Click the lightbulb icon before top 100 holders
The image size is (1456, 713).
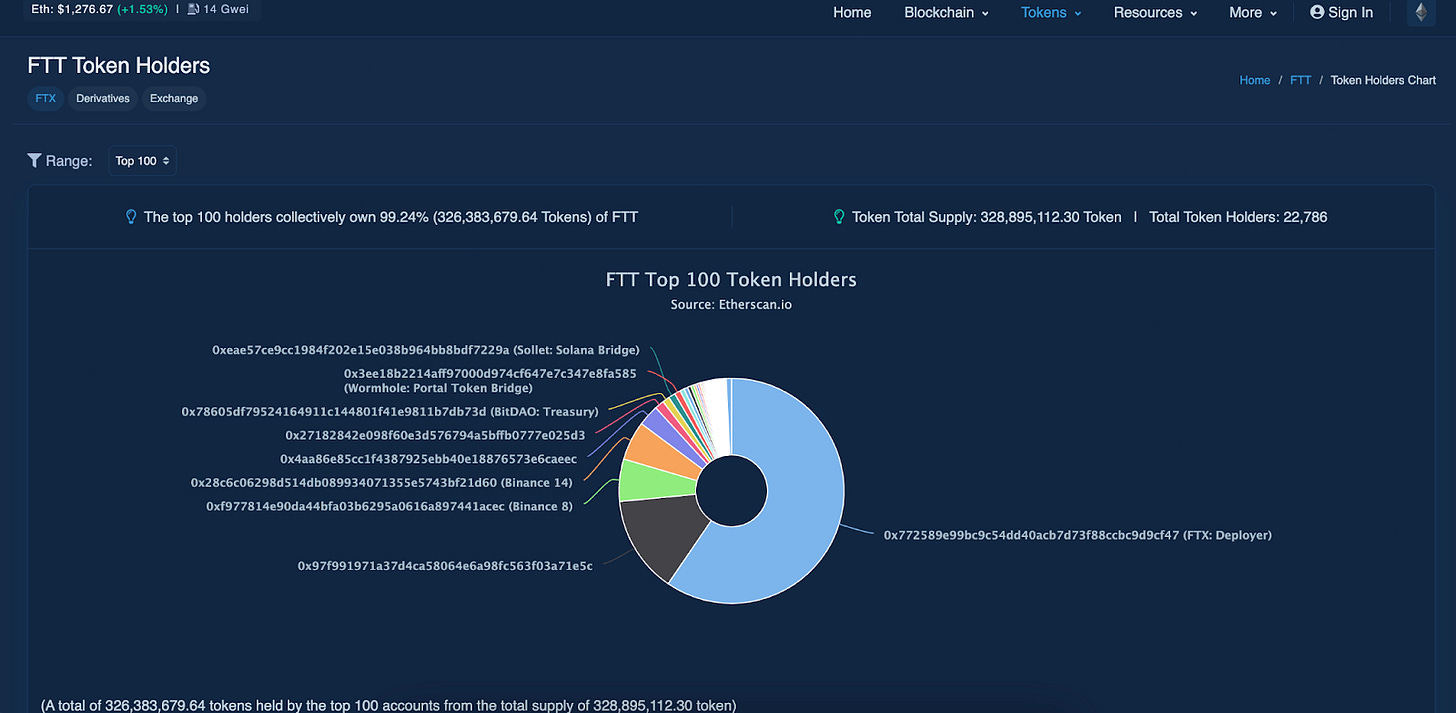[x=131, y=216]
